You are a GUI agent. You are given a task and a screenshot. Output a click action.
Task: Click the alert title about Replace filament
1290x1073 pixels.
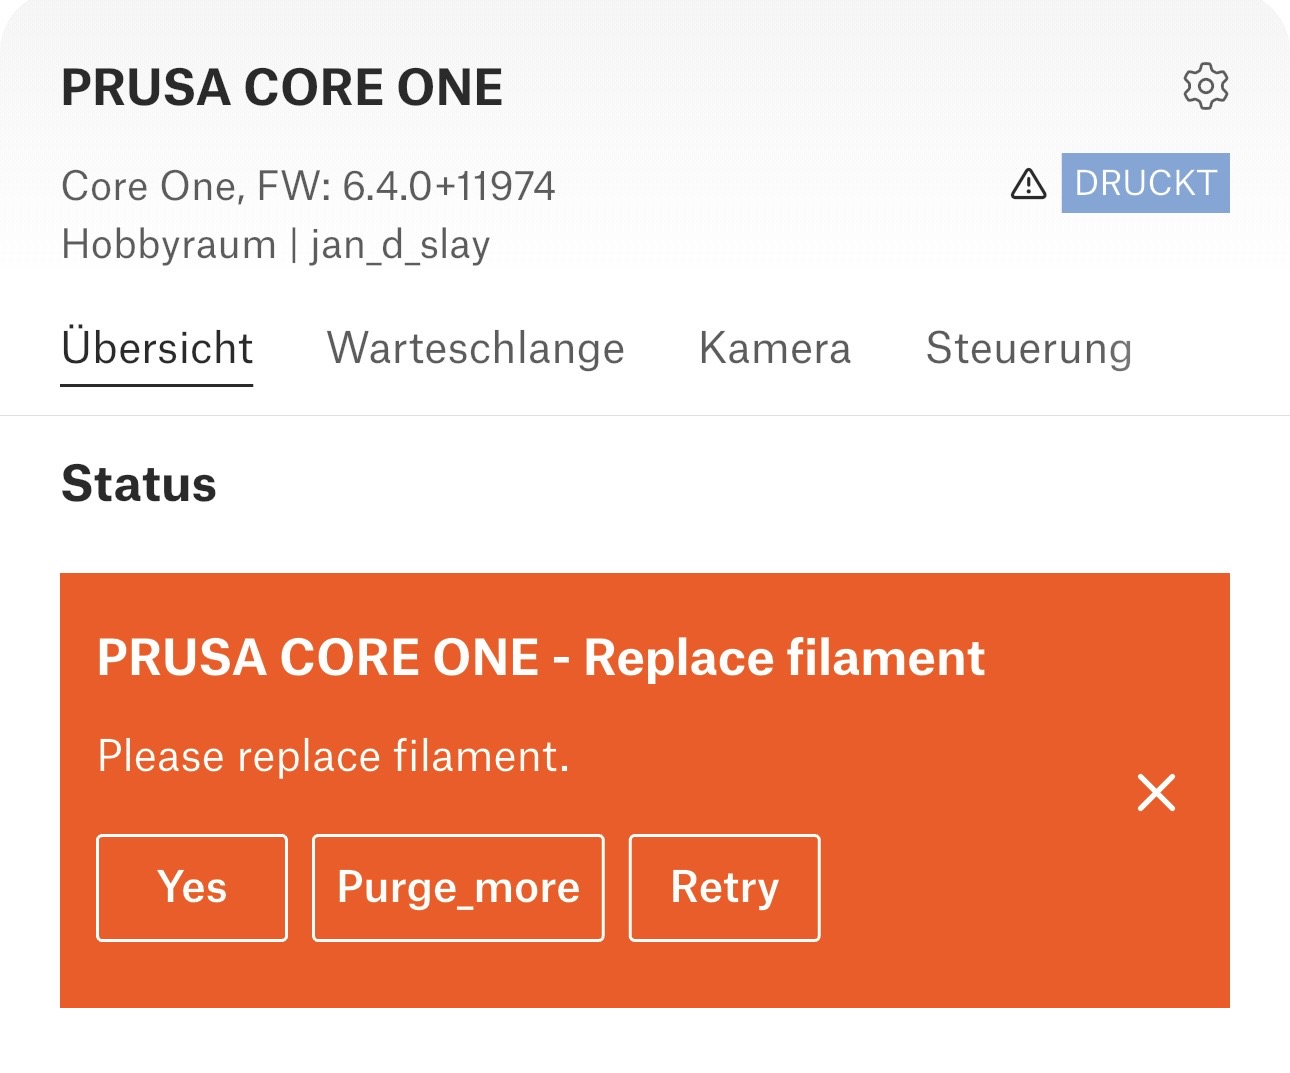[541, 658]
